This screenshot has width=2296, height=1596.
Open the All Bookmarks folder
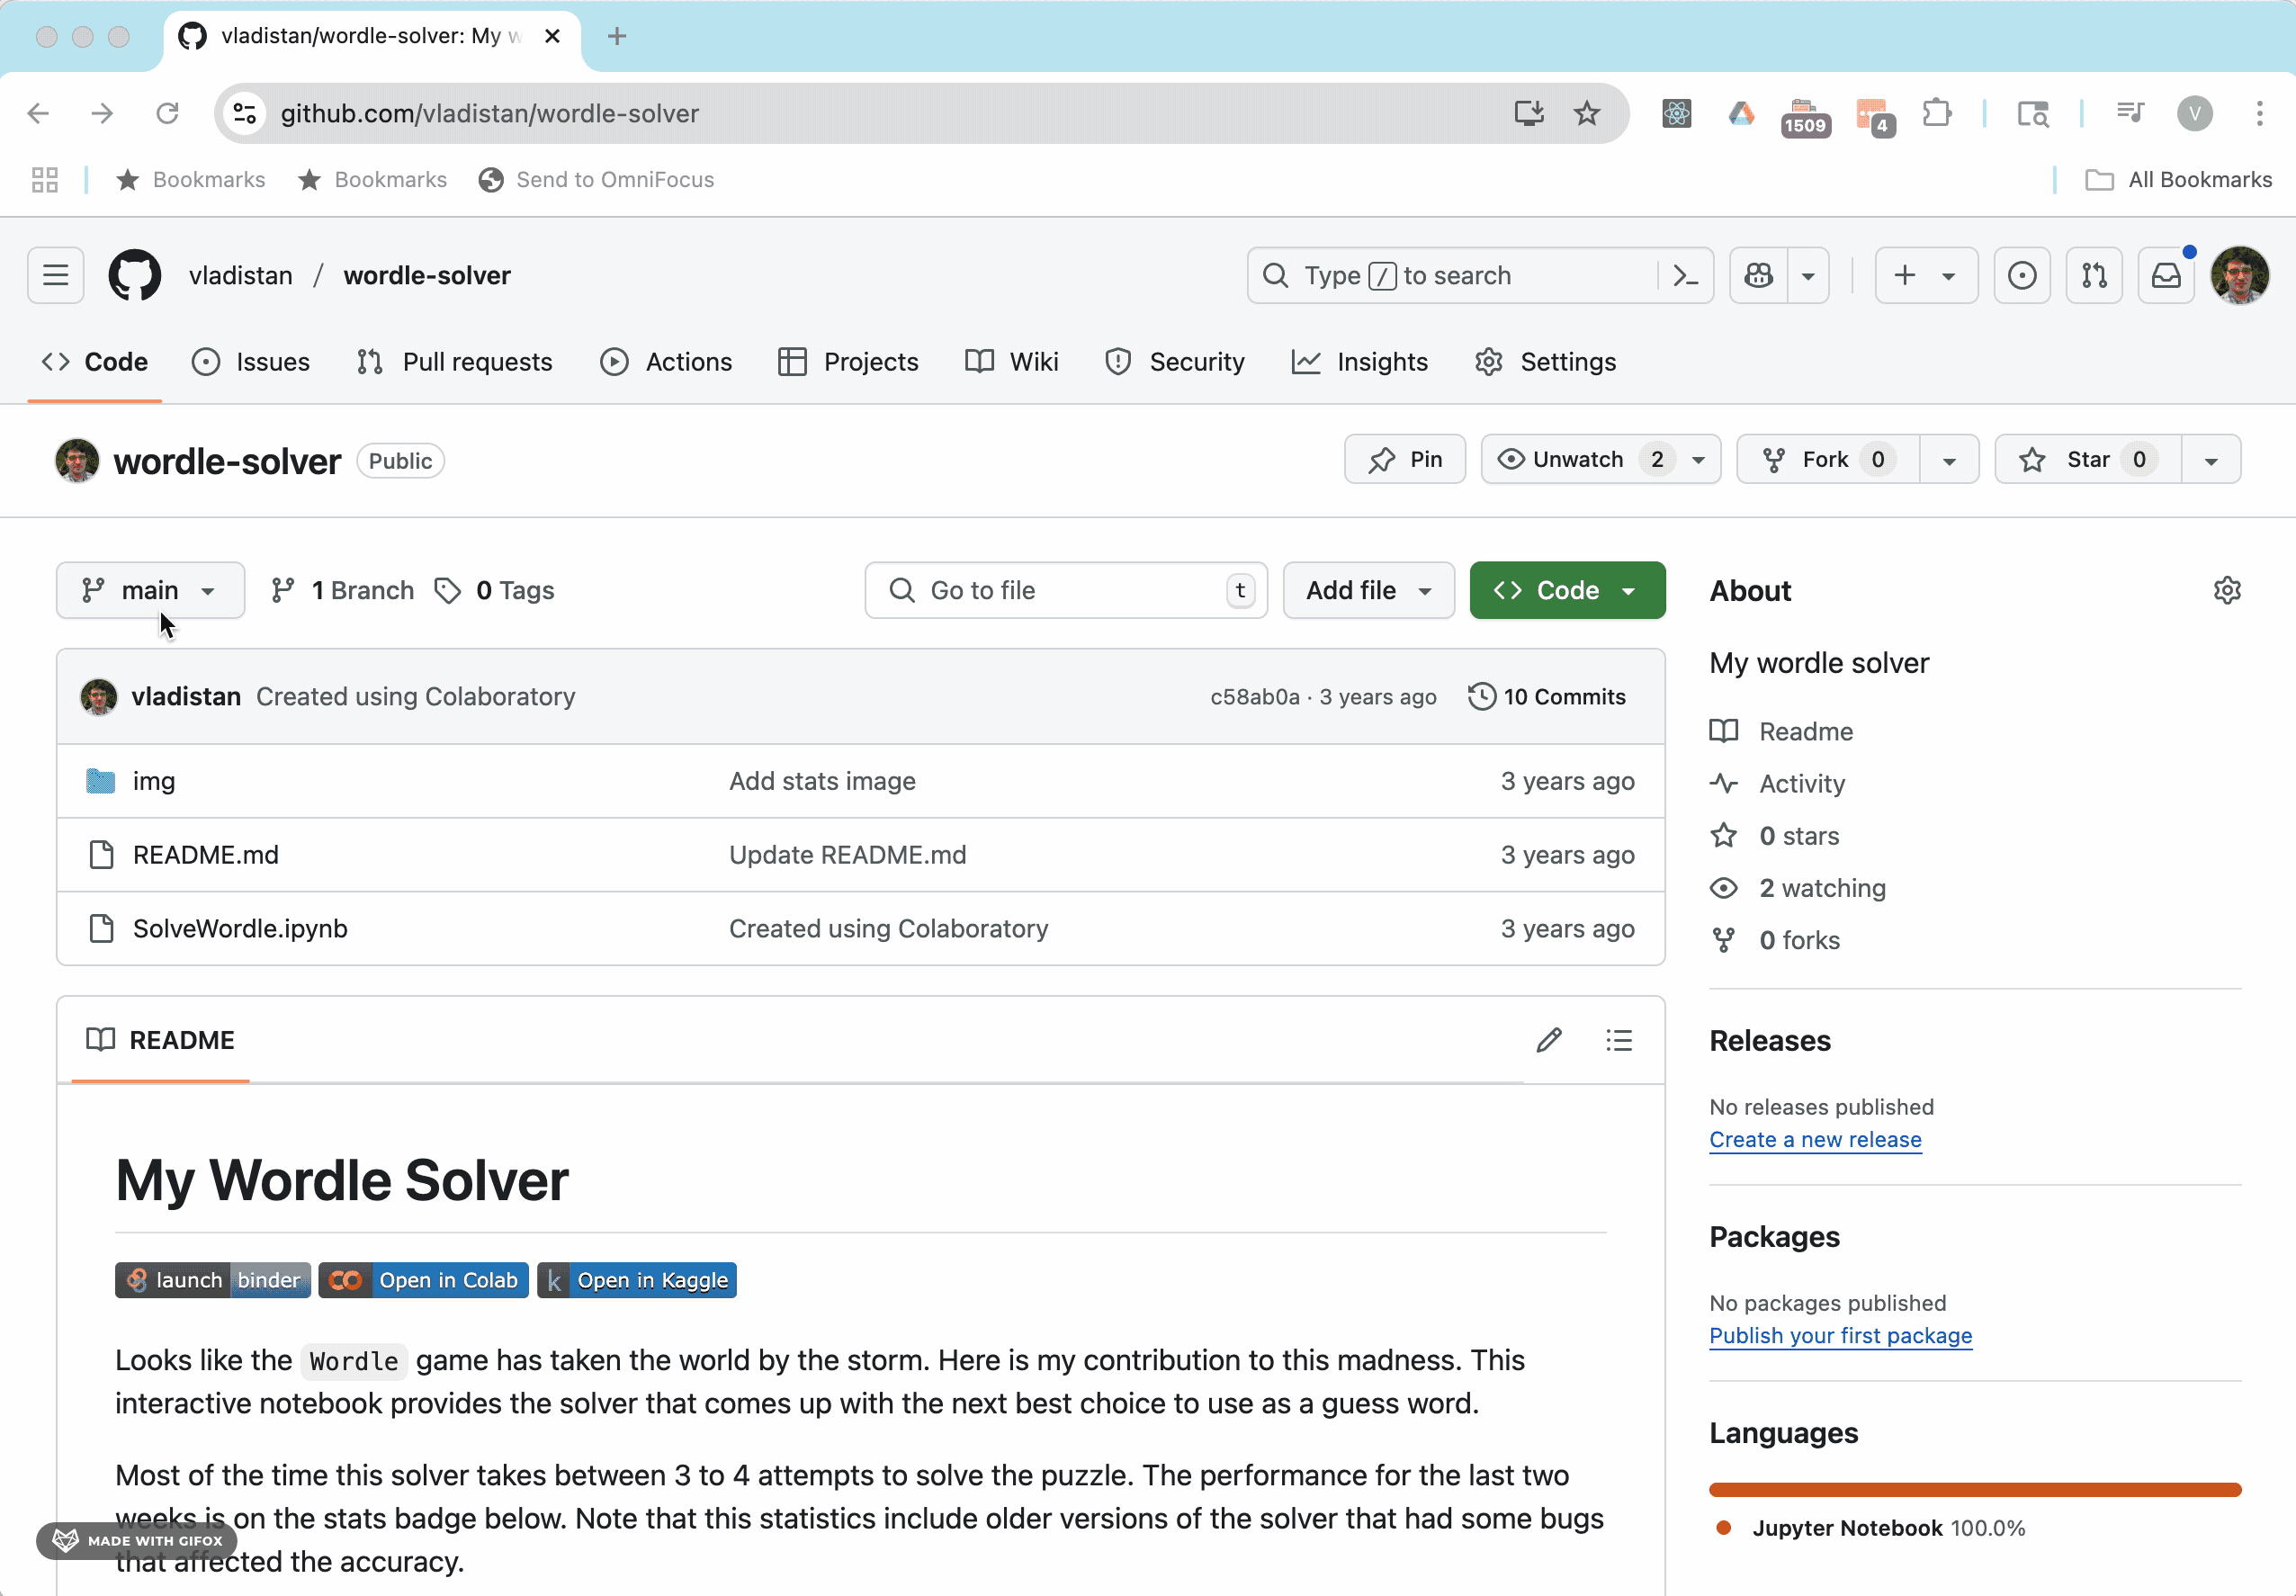point(2178,180)
